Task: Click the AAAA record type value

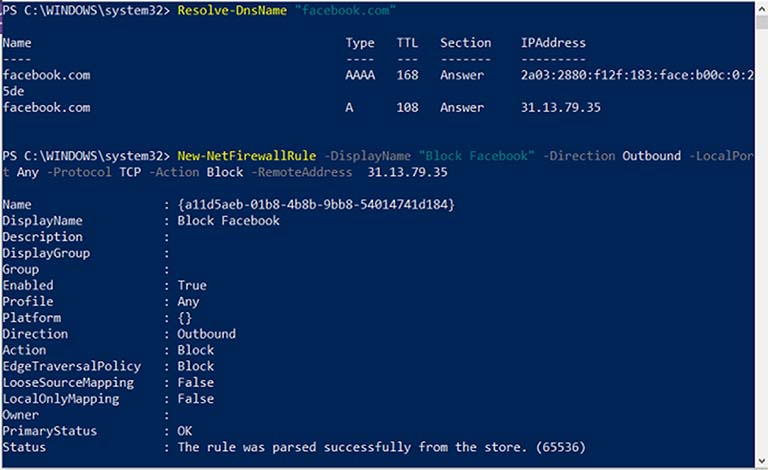Action: tap(359, 75)
